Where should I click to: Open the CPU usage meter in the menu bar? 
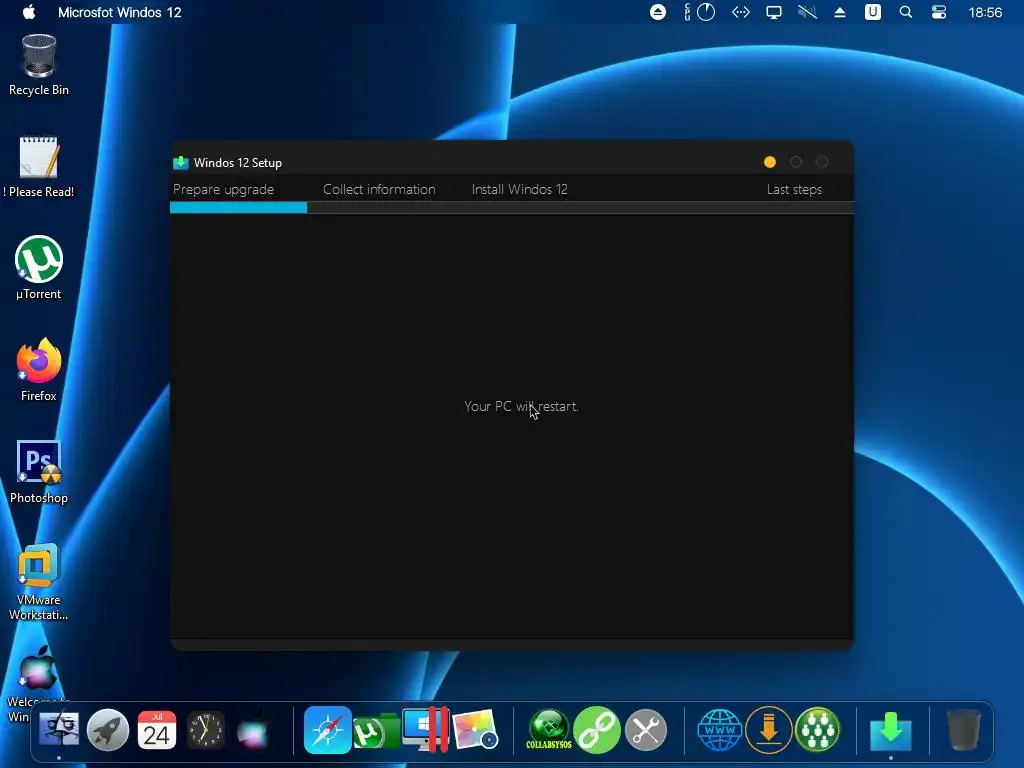699,12
